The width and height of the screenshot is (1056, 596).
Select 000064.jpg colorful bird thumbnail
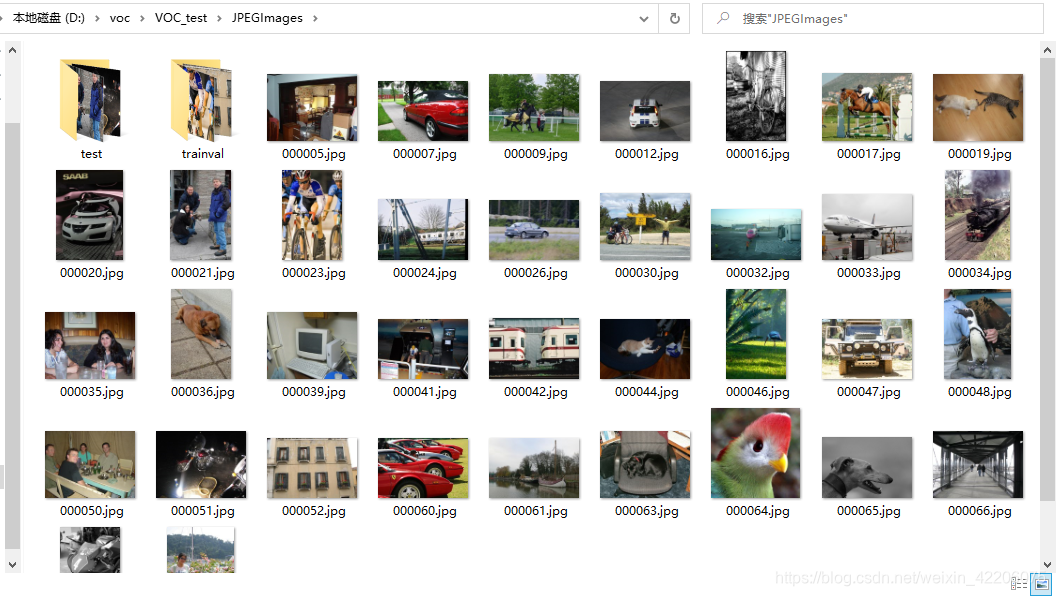point(756,453)
